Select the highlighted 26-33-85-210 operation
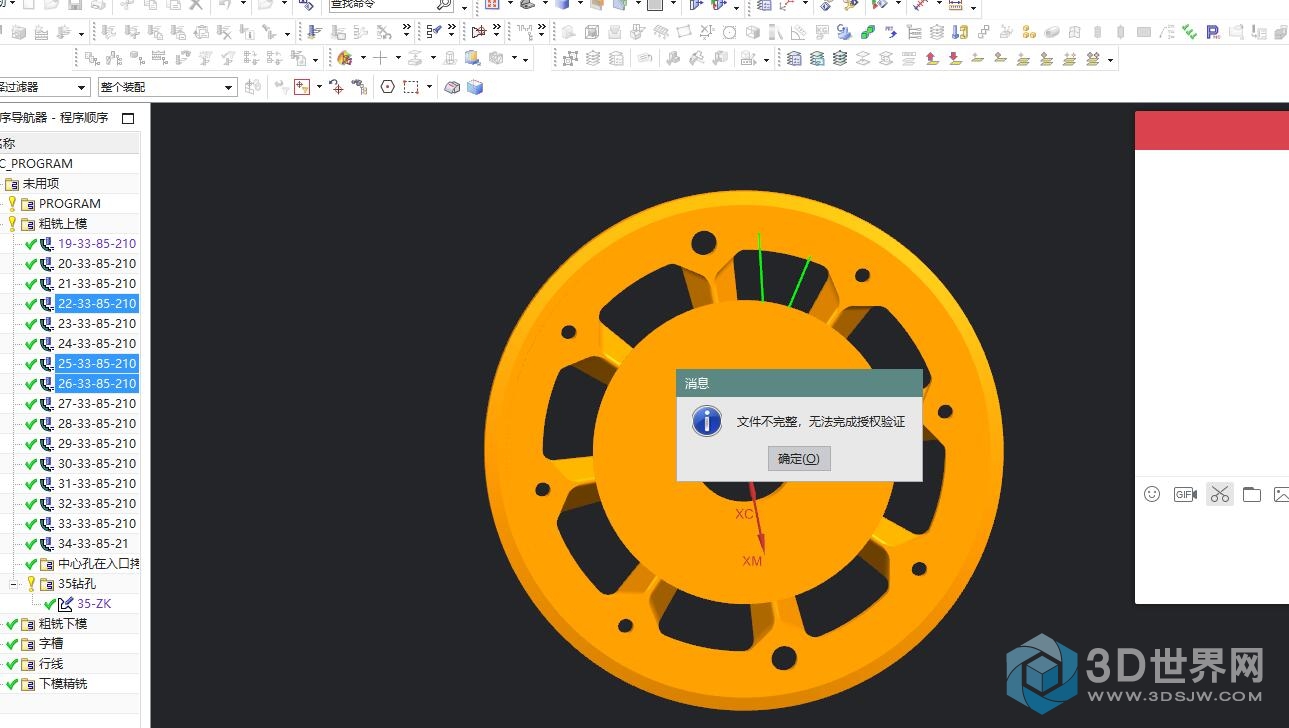1289x728 pixels. [97, 384]
